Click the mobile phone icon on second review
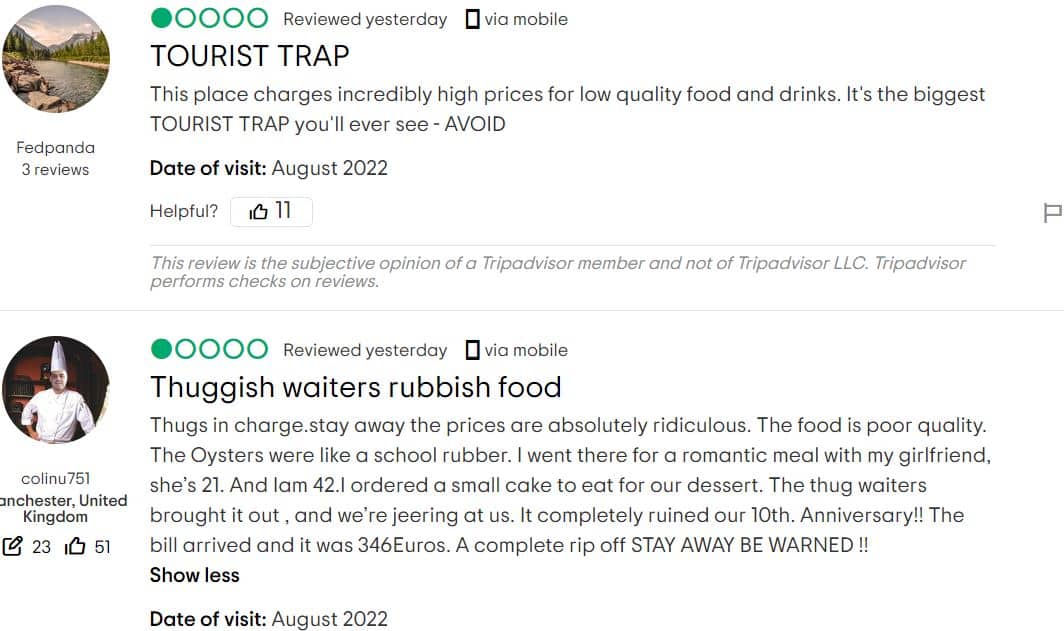Image resolution: width=1064 pixels, height=631 pixels. [x=472, y=350]
